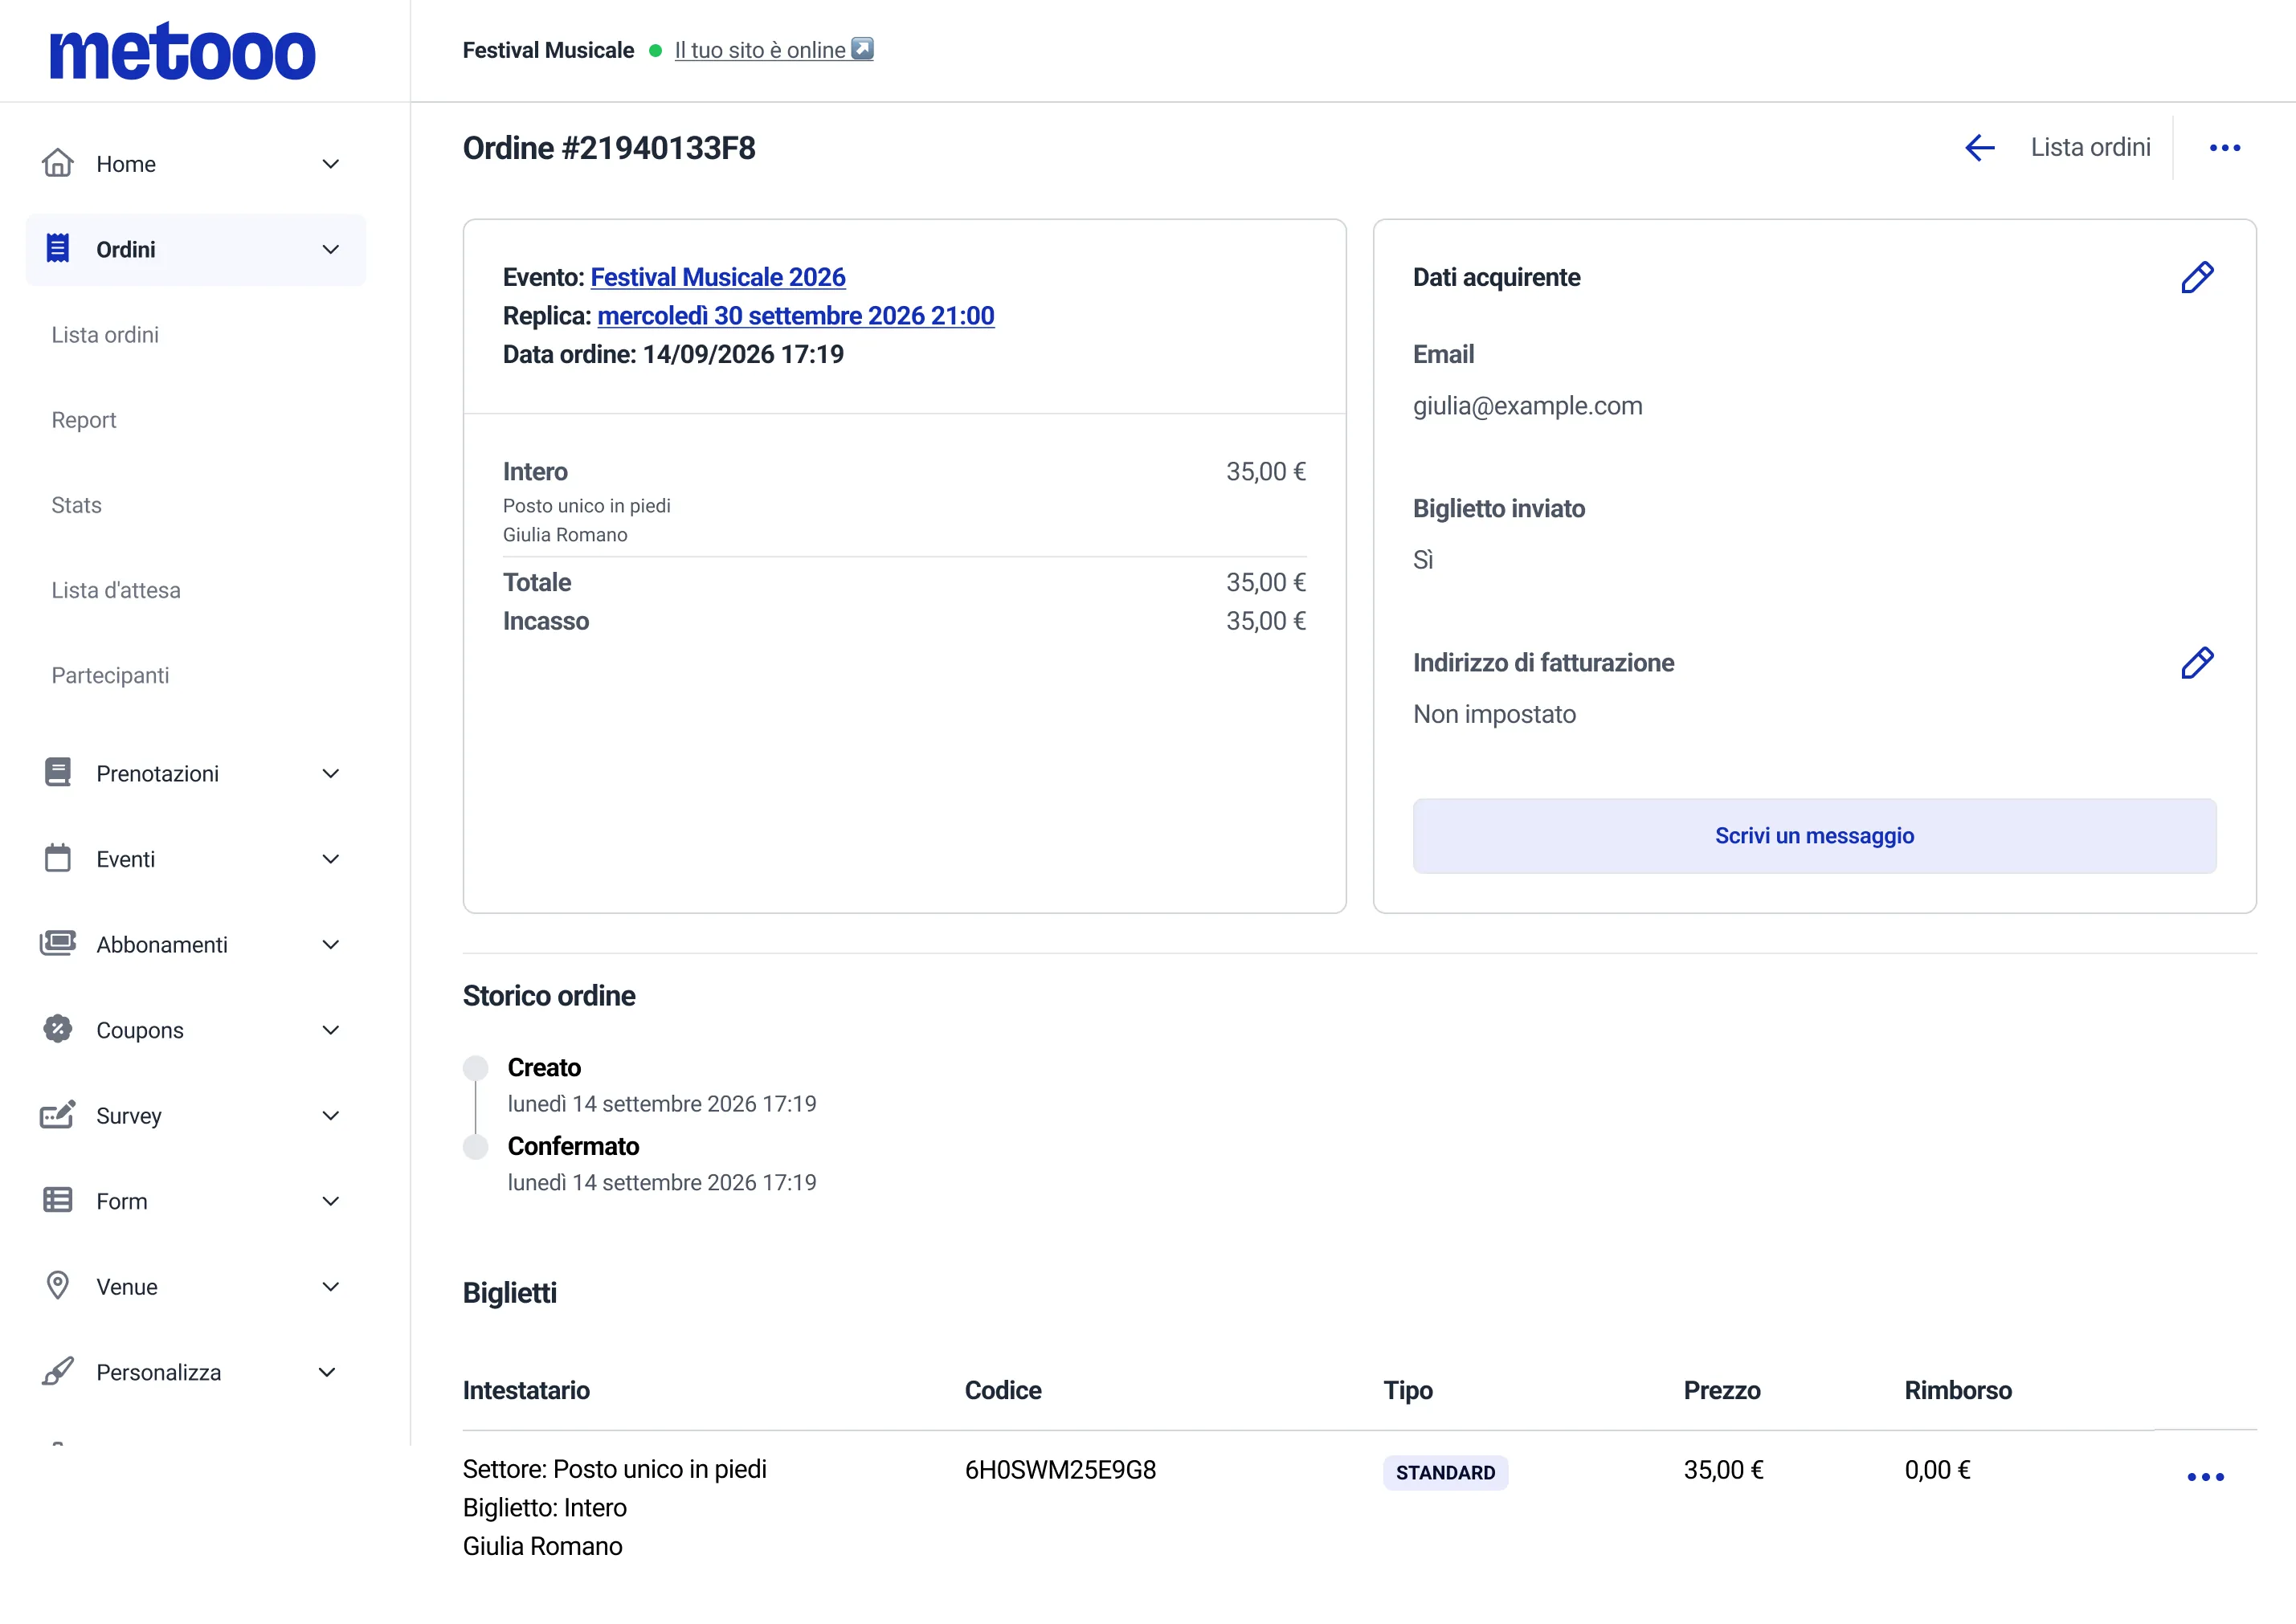This screenshot has height=1624, width=2296.
Task: Edit buyer data with pencil icon
Action: coord(2197,277)
